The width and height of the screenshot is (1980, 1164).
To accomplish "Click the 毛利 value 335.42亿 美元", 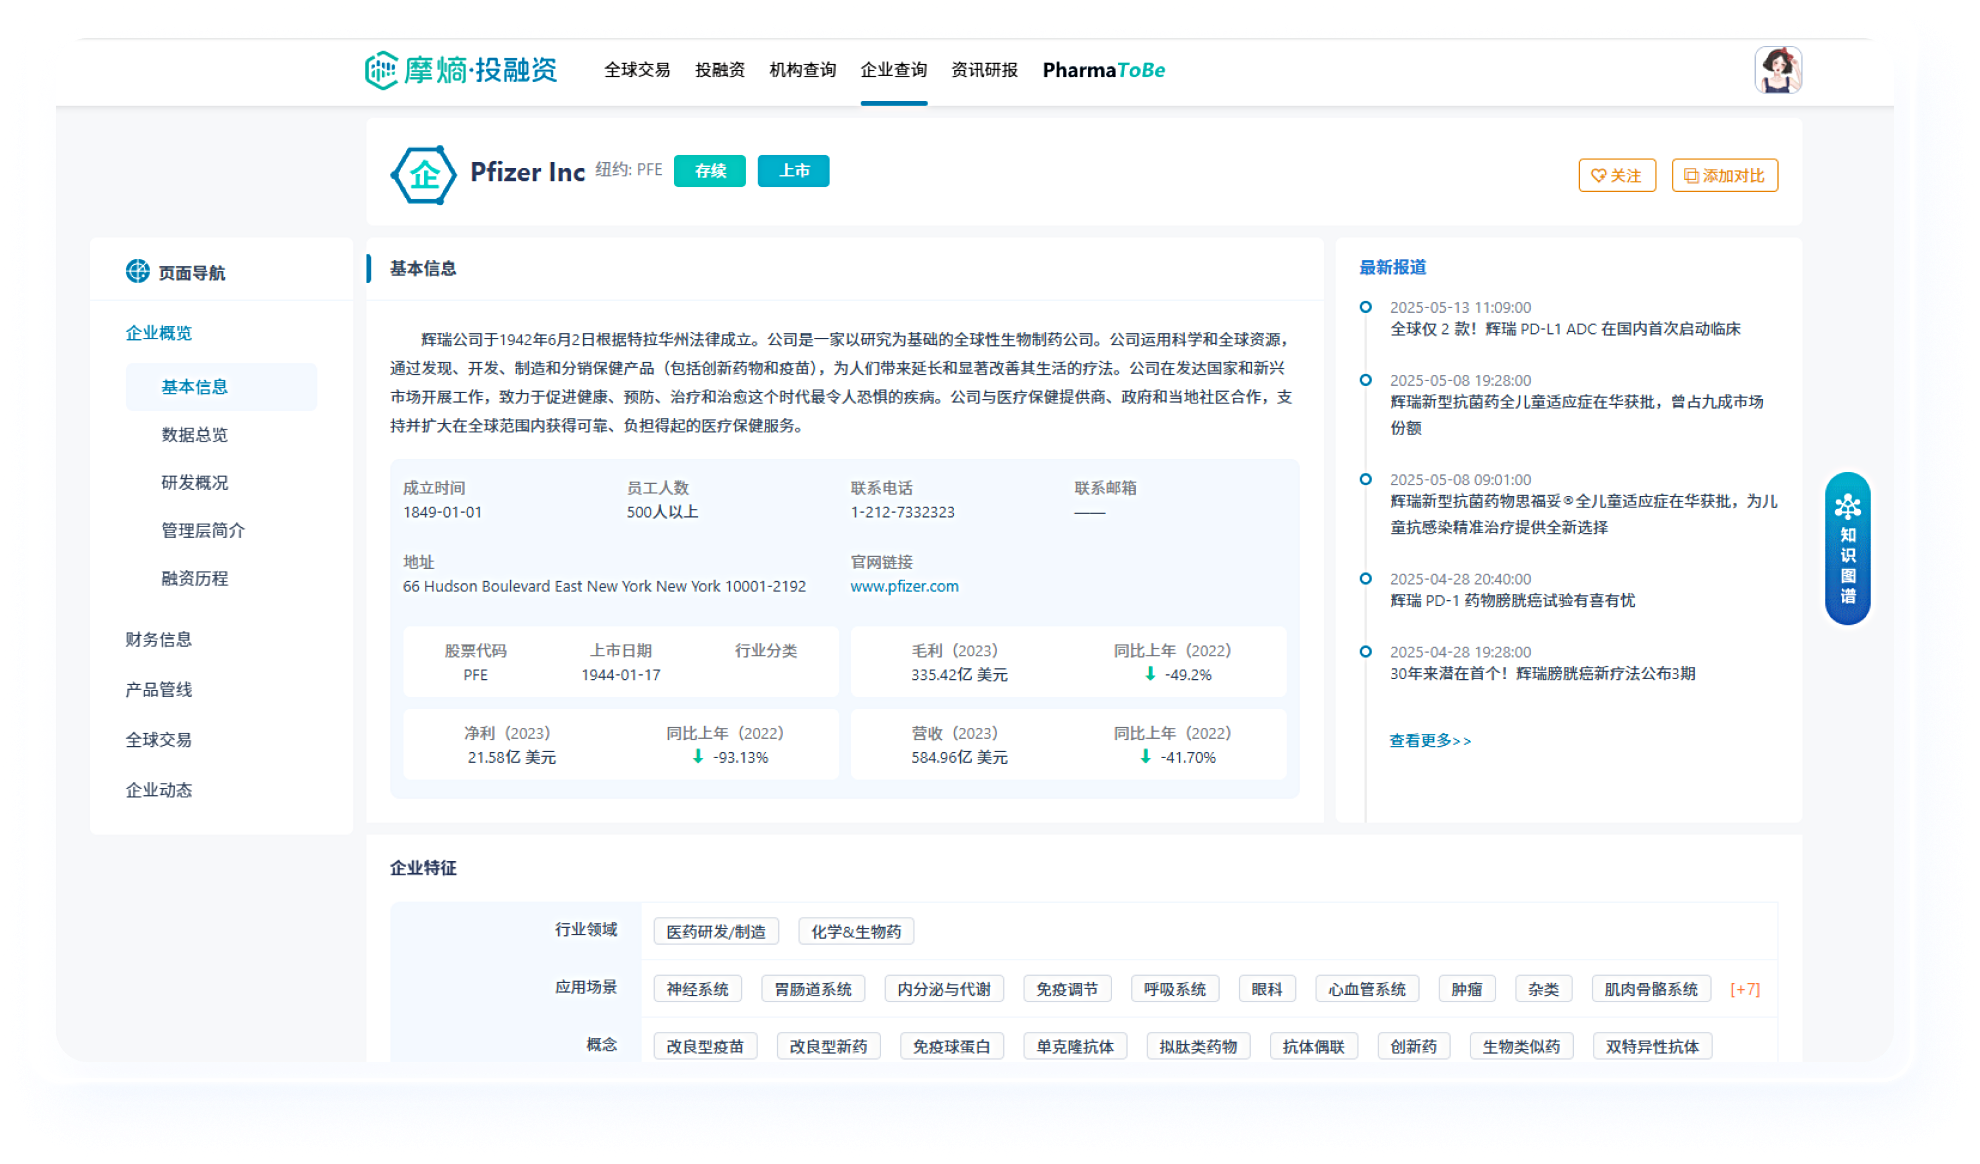I will 959,675.
